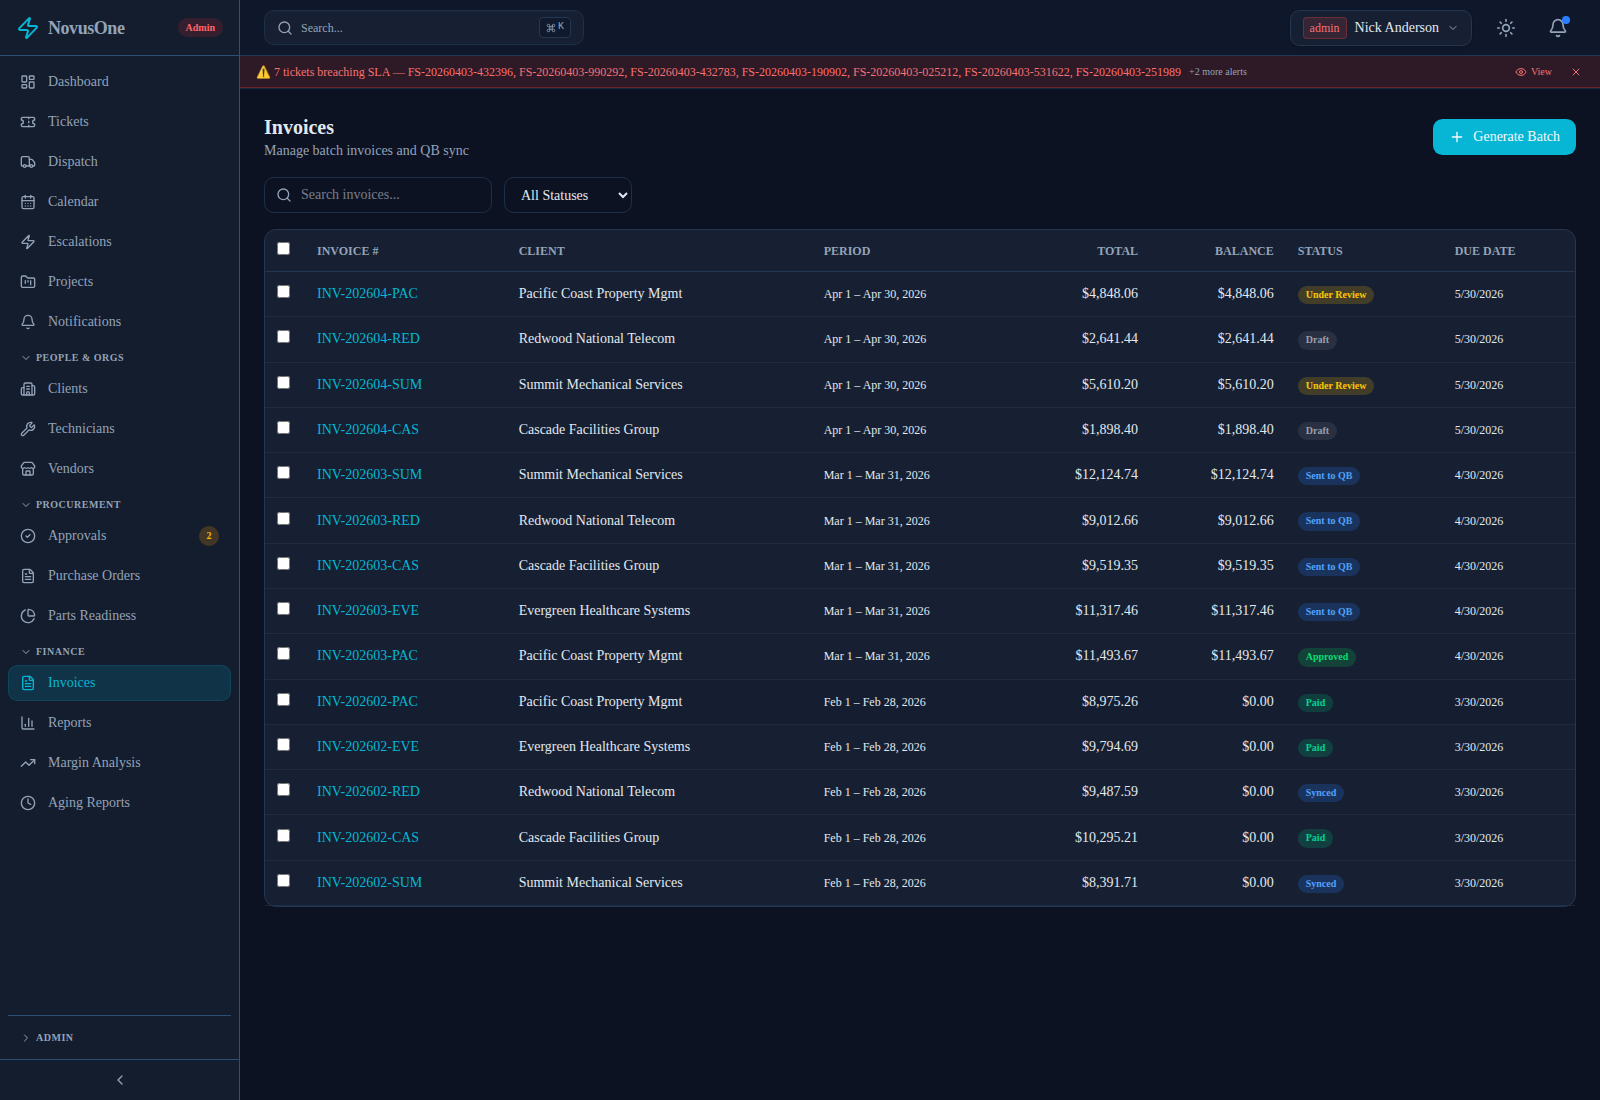Open the All Statuses filter dropdown
This screenshot has width=1600, height=1100.
568,195
